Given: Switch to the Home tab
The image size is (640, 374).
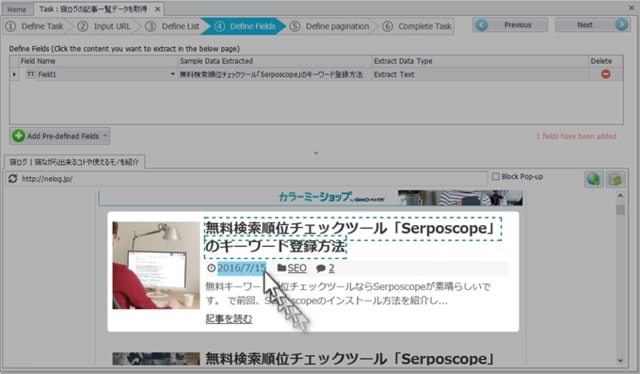Looking at the screenshot, I should tap(17, 9).
